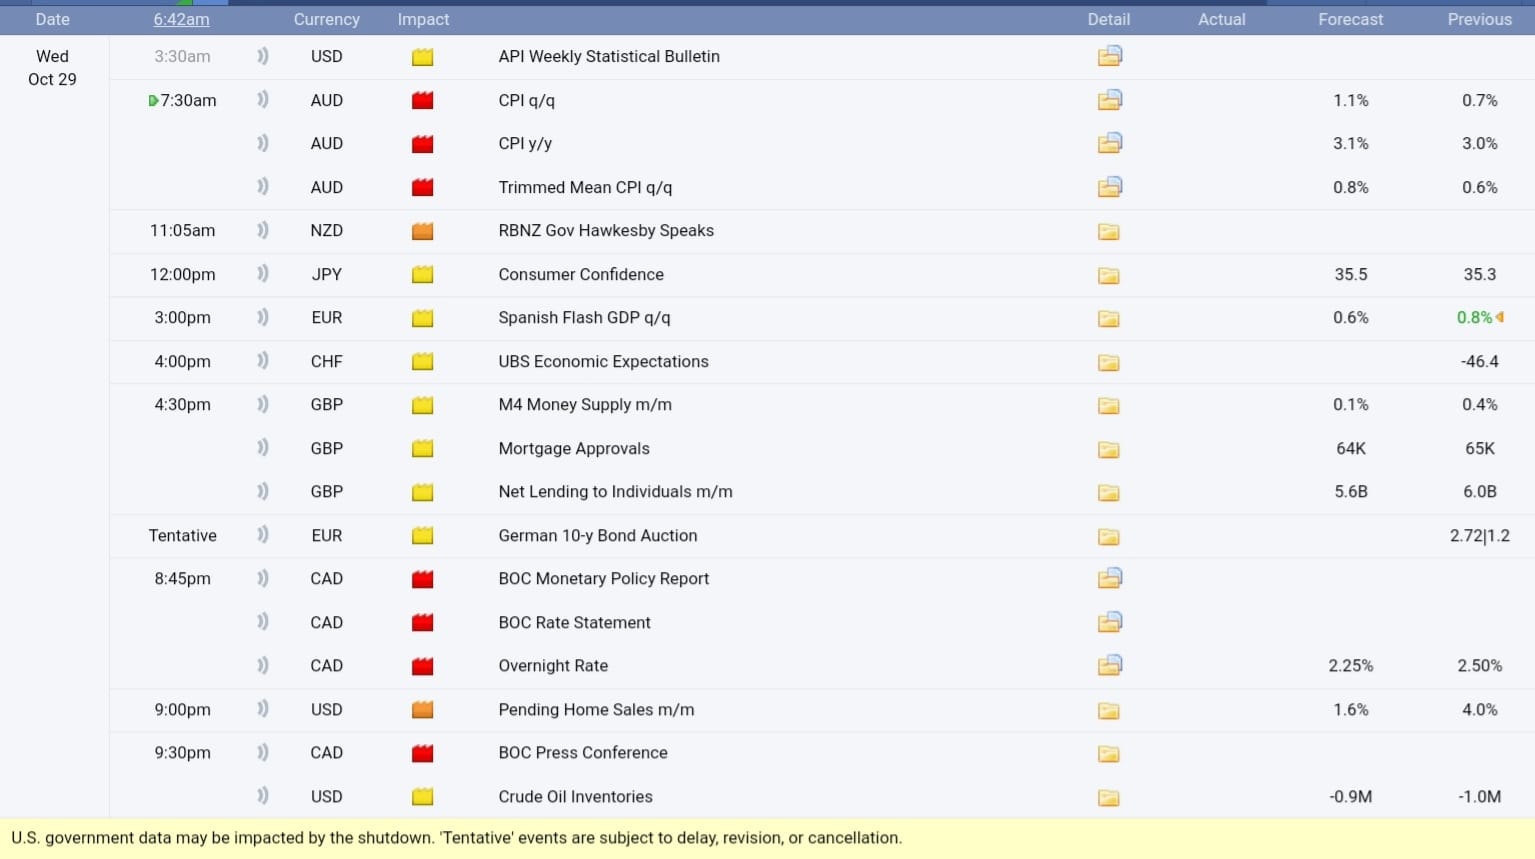Toggle sound alert for BOC Press Conference
1535x859 pixels.
(263, 753)
